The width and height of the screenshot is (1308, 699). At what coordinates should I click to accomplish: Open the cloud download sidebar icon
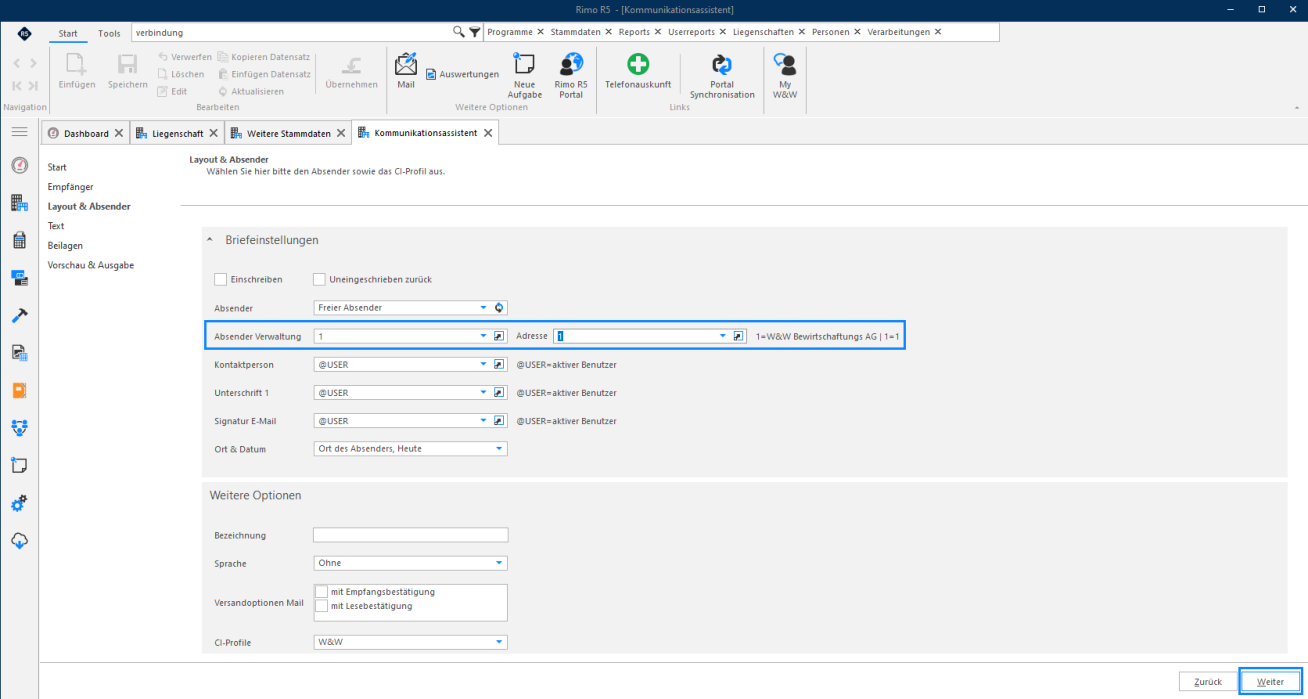(x=19, y=540)
